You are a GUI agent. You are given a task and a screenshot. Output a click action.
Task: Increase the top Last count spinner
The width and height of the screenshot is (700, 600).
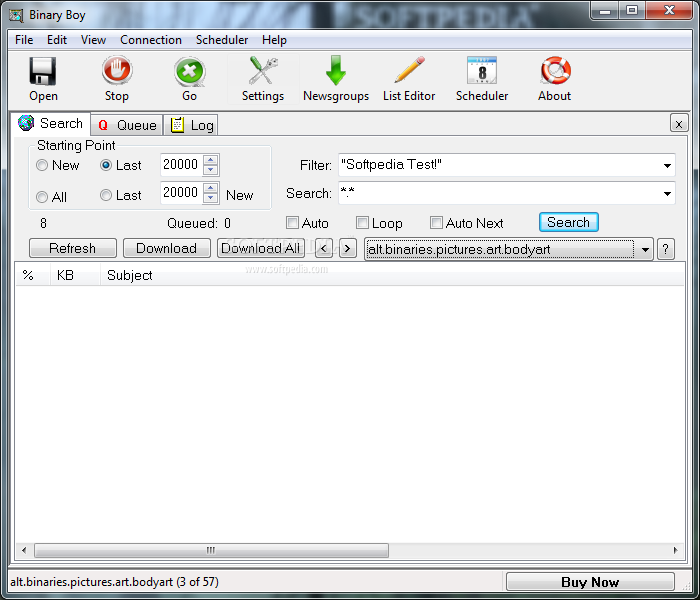[x=211, y=160]
